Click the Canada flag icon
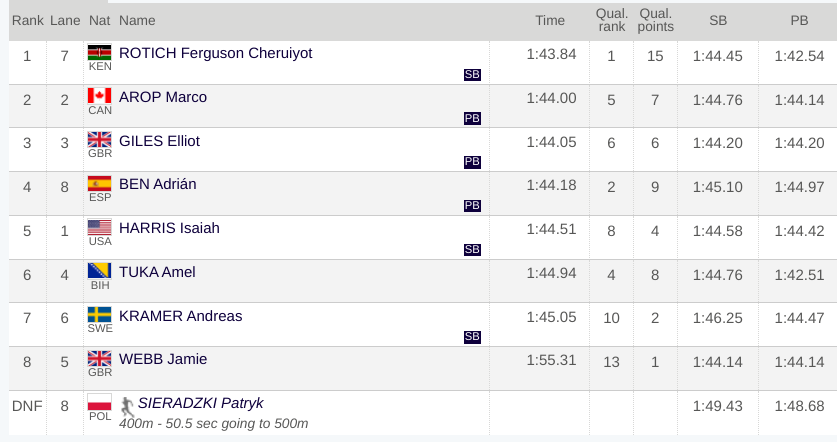 pos(100,96)
